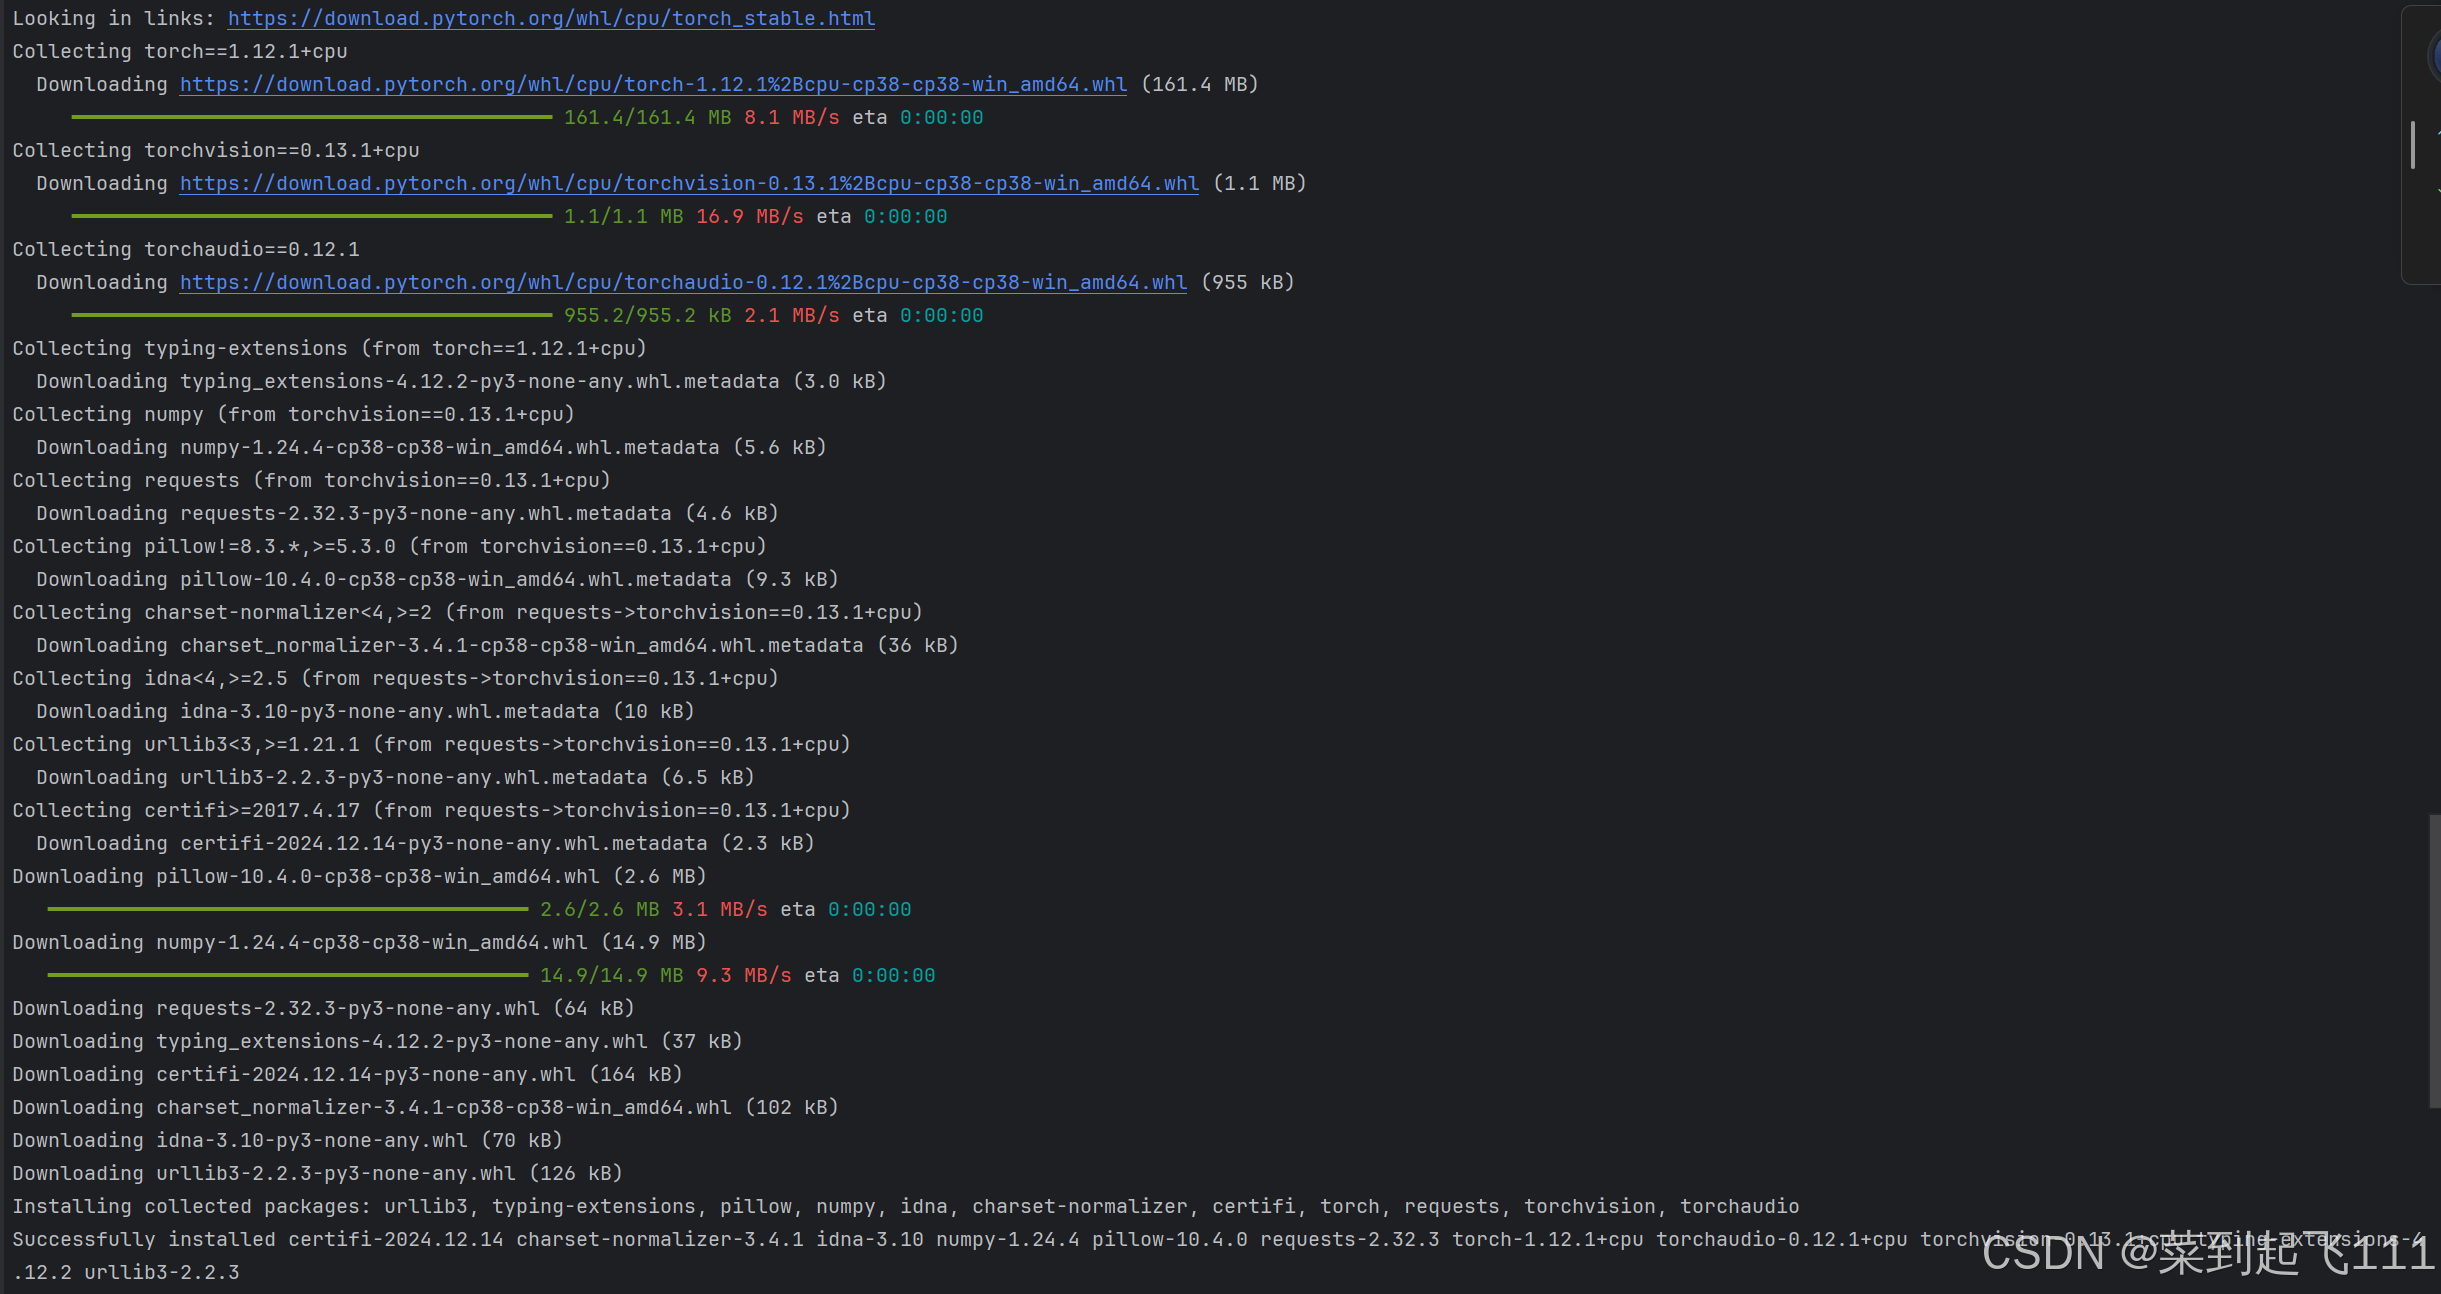Click the small scrollbar handle in the side popup
The height and width of the screenshot is (1294, 2441).
[x=2413, y=145]
